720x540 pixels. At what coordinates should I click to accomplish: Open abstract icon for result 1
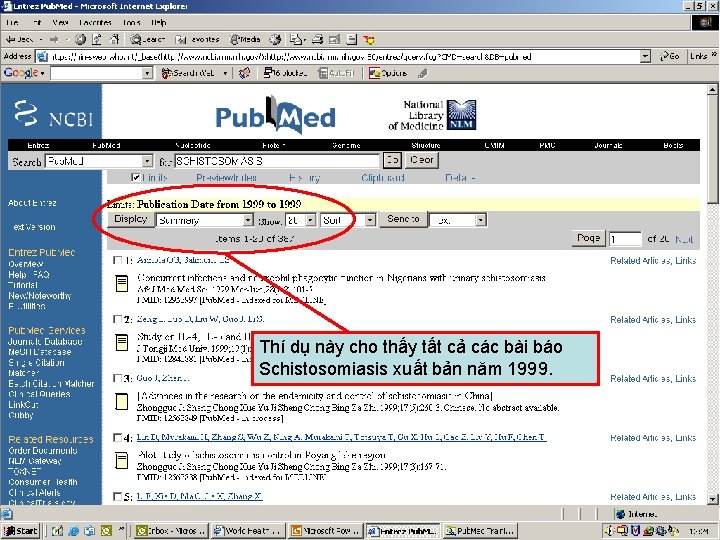click(122, 283)
